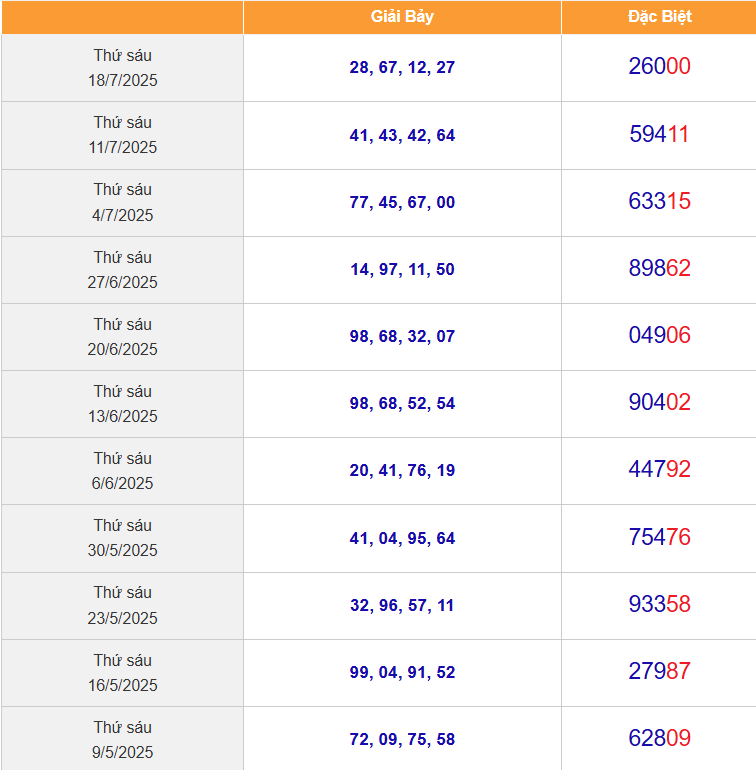Click special prize number 04906
The height and width of the screenshot is (770, 756).
659,335
